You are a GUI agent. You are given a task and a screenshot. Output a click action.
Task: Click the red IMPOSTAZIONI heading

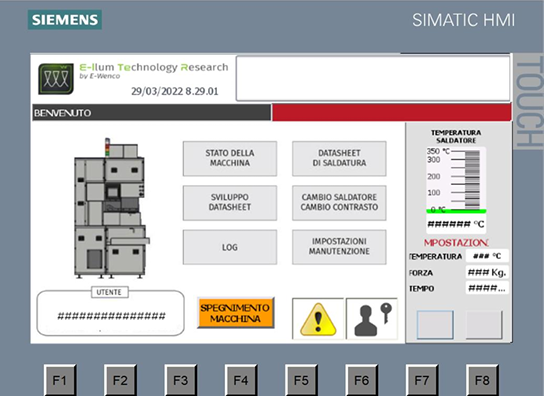[x=456, y=243]
